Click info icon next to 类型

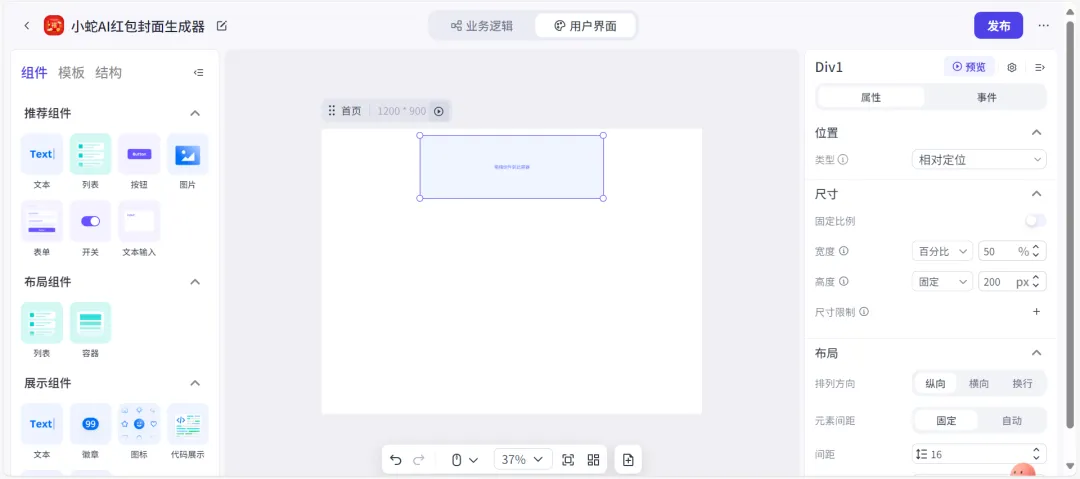tap(843, 159)
